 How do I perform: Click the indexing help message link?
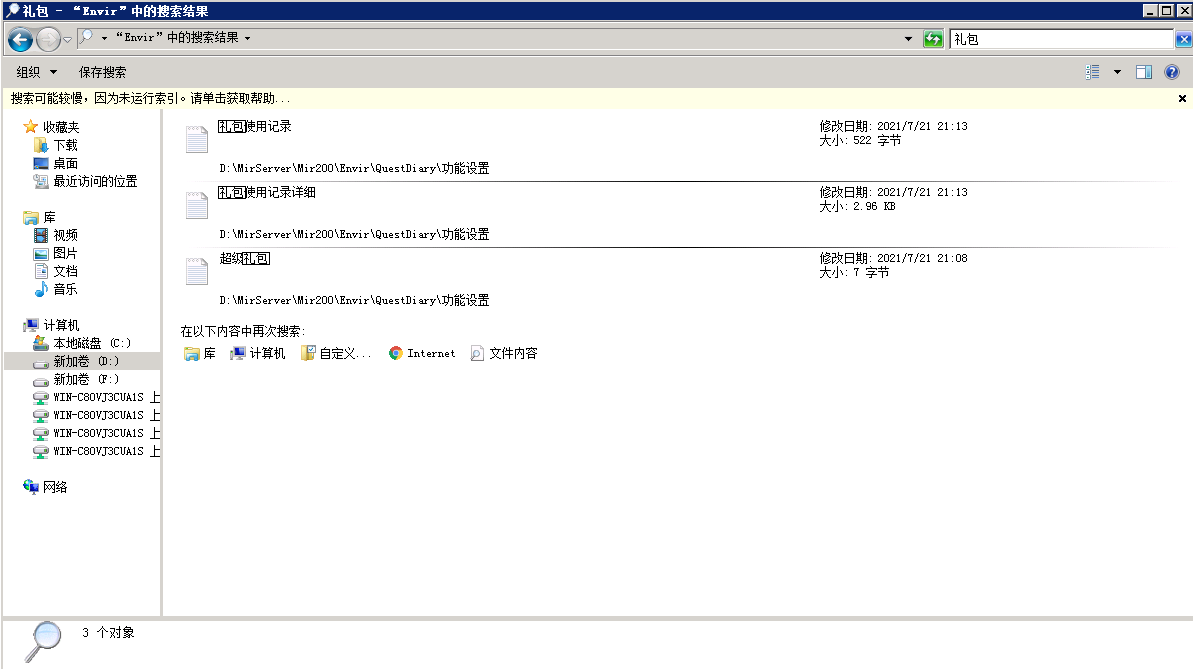point(150,98)
